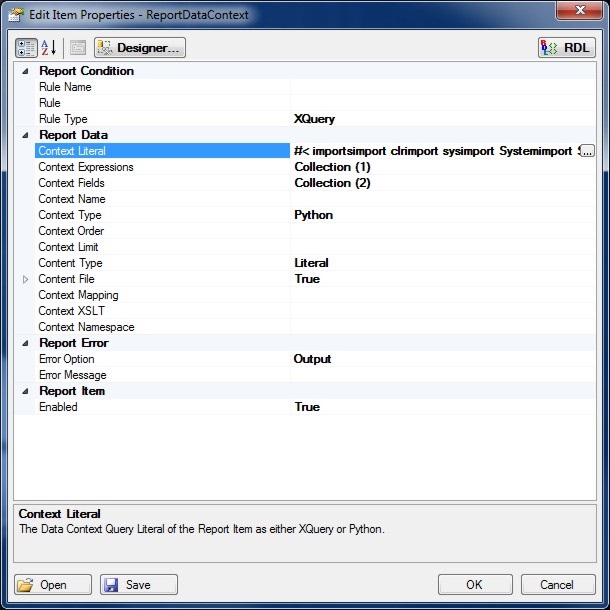The height and width of the screenshot is (610, 610).
Task: Click the Property Pages icon
Action: [x=78, y=48]
